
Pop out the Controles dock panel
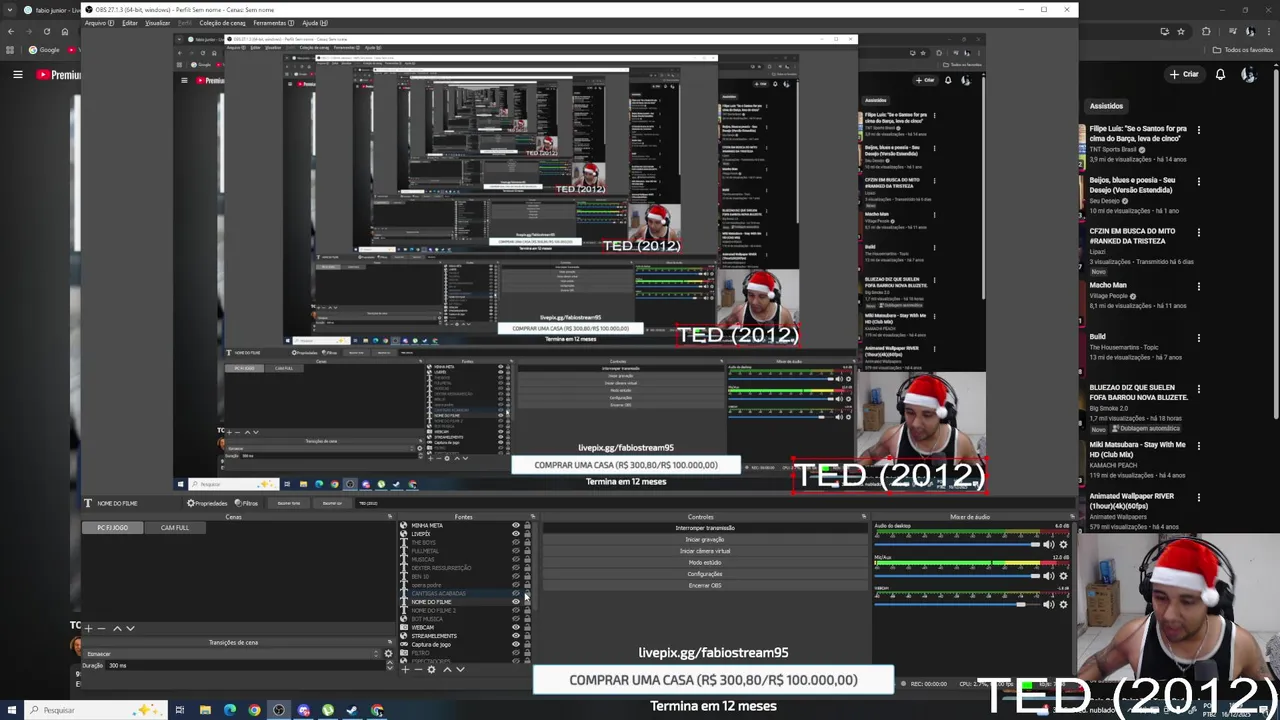point(863,517)
